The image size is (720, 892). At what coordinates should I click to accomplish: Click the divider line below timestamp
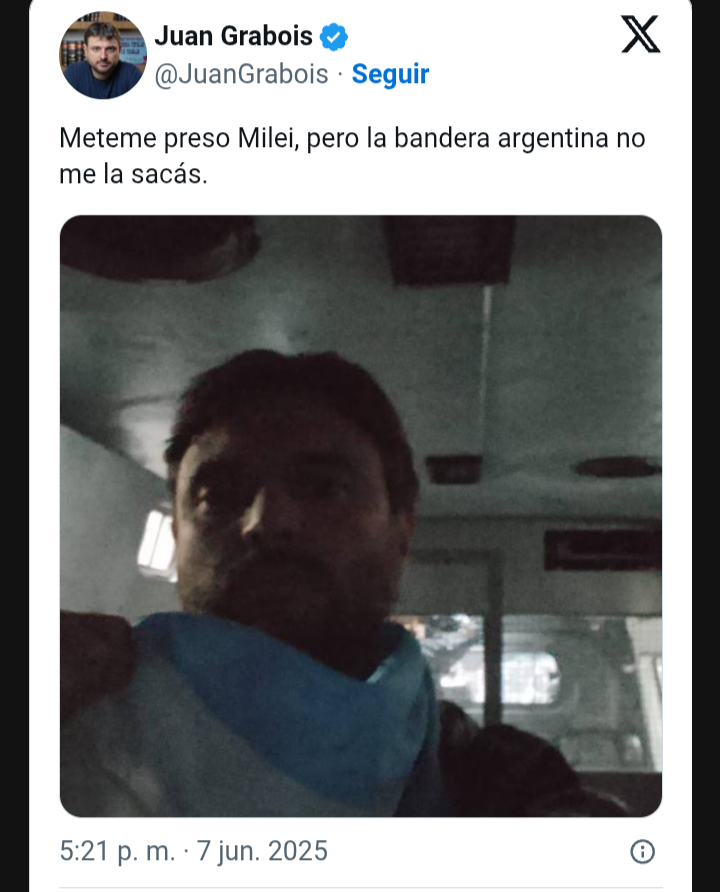pyautogui.click(x=361, y=888)
